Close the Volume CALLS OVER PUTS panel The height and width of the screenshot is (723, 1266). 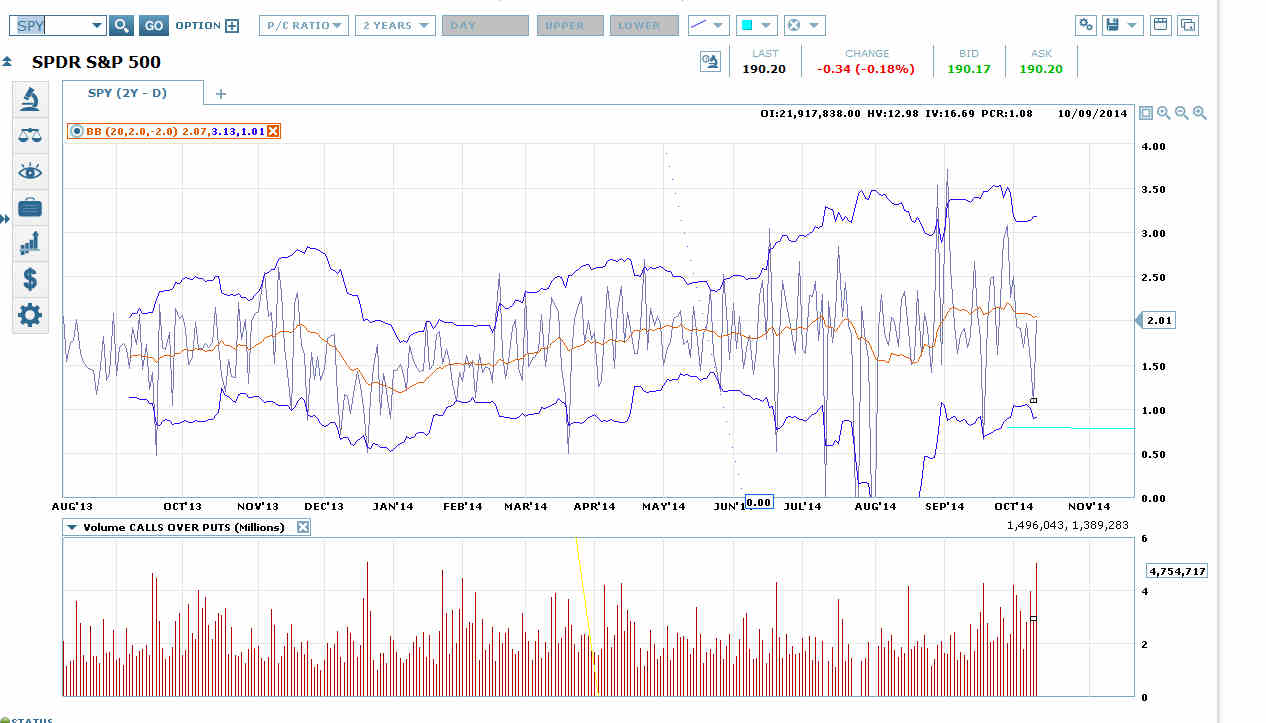coord(304,527)
